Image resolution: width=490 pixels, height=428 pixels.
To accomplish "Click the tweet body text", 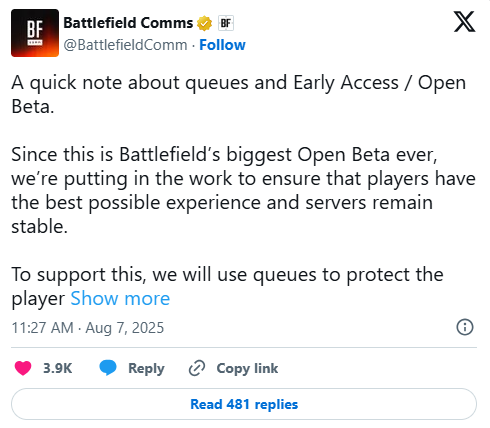I will [x=243, y=190].
